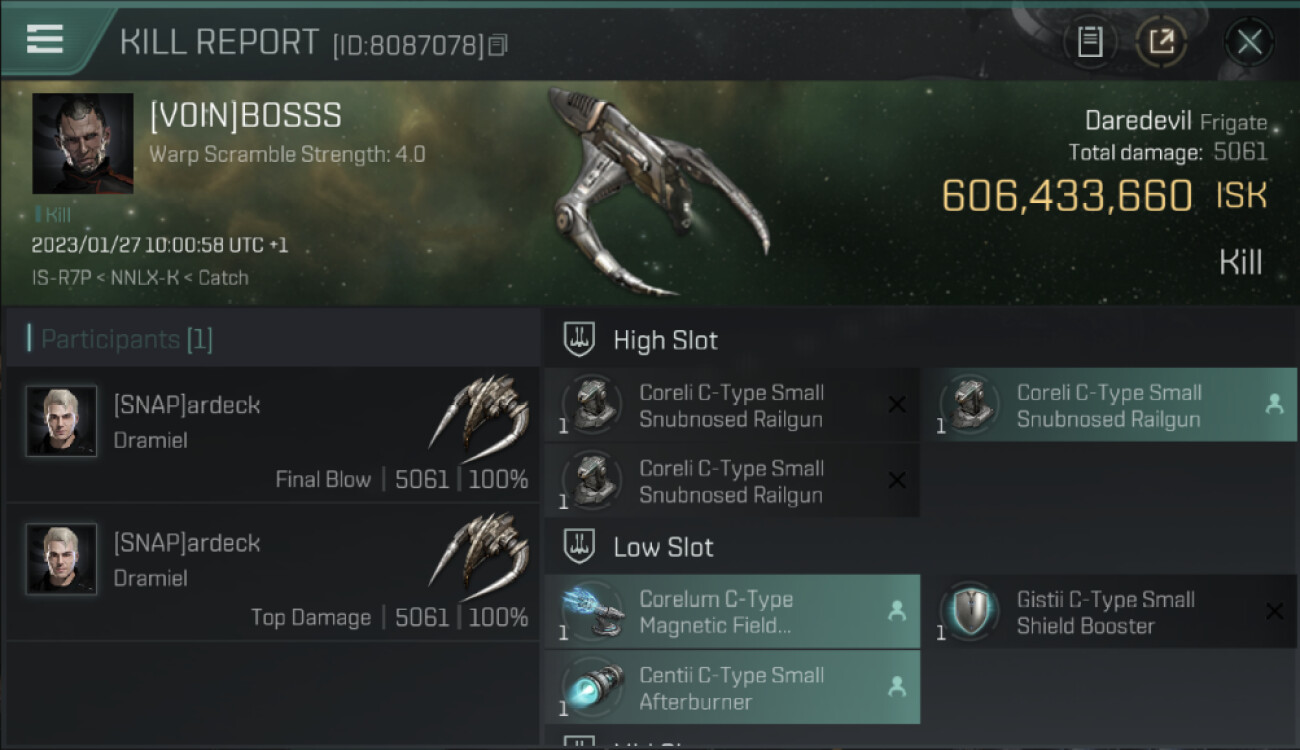The width and height of the screenshot is (1300, 750).
Task: Click the Final Blow Dramiel ship icon
Action: pos(480,413)
